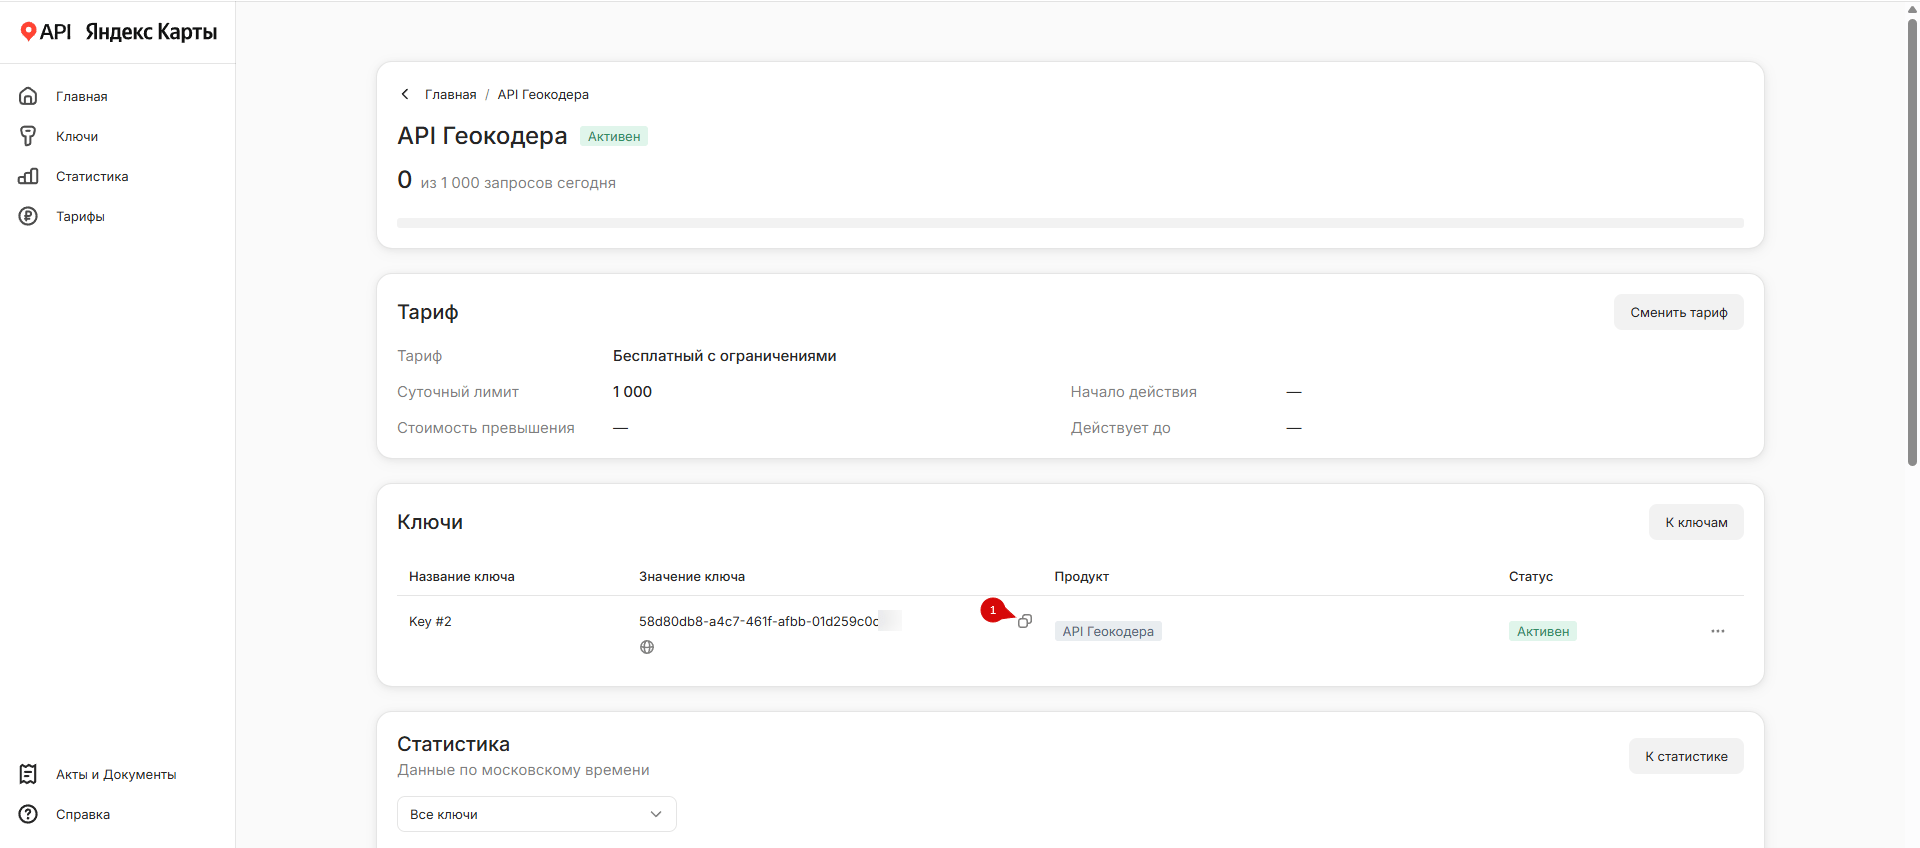
Task: Open Справка in the sidebar menu
Action: click(x=83, y=814)
